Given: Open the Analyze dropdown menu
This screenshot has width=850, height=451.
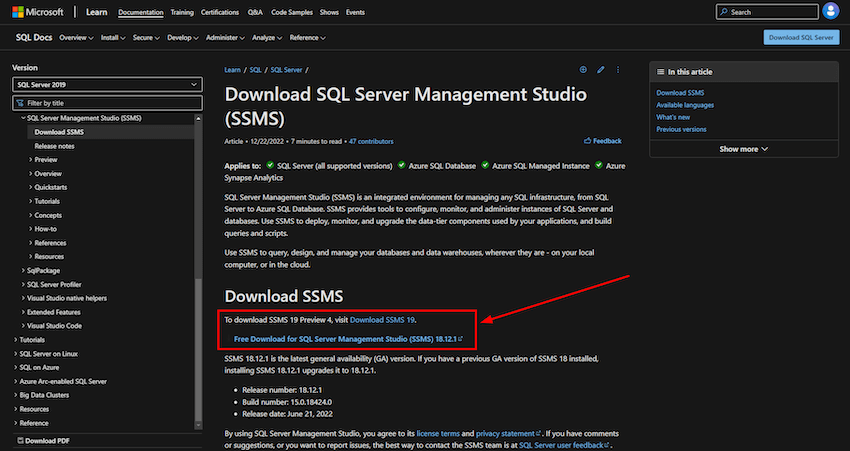Looking at the screenshot, I should pyautogui.click(x=267, y=38).
